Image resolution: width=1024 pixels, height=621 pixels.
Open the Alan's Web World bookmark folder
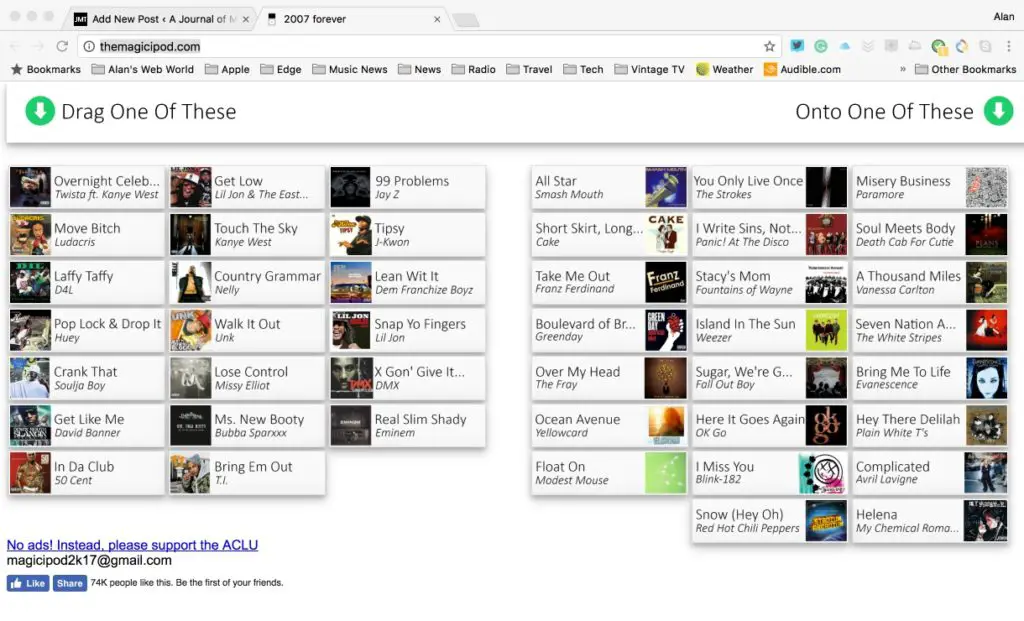(143, 69)
